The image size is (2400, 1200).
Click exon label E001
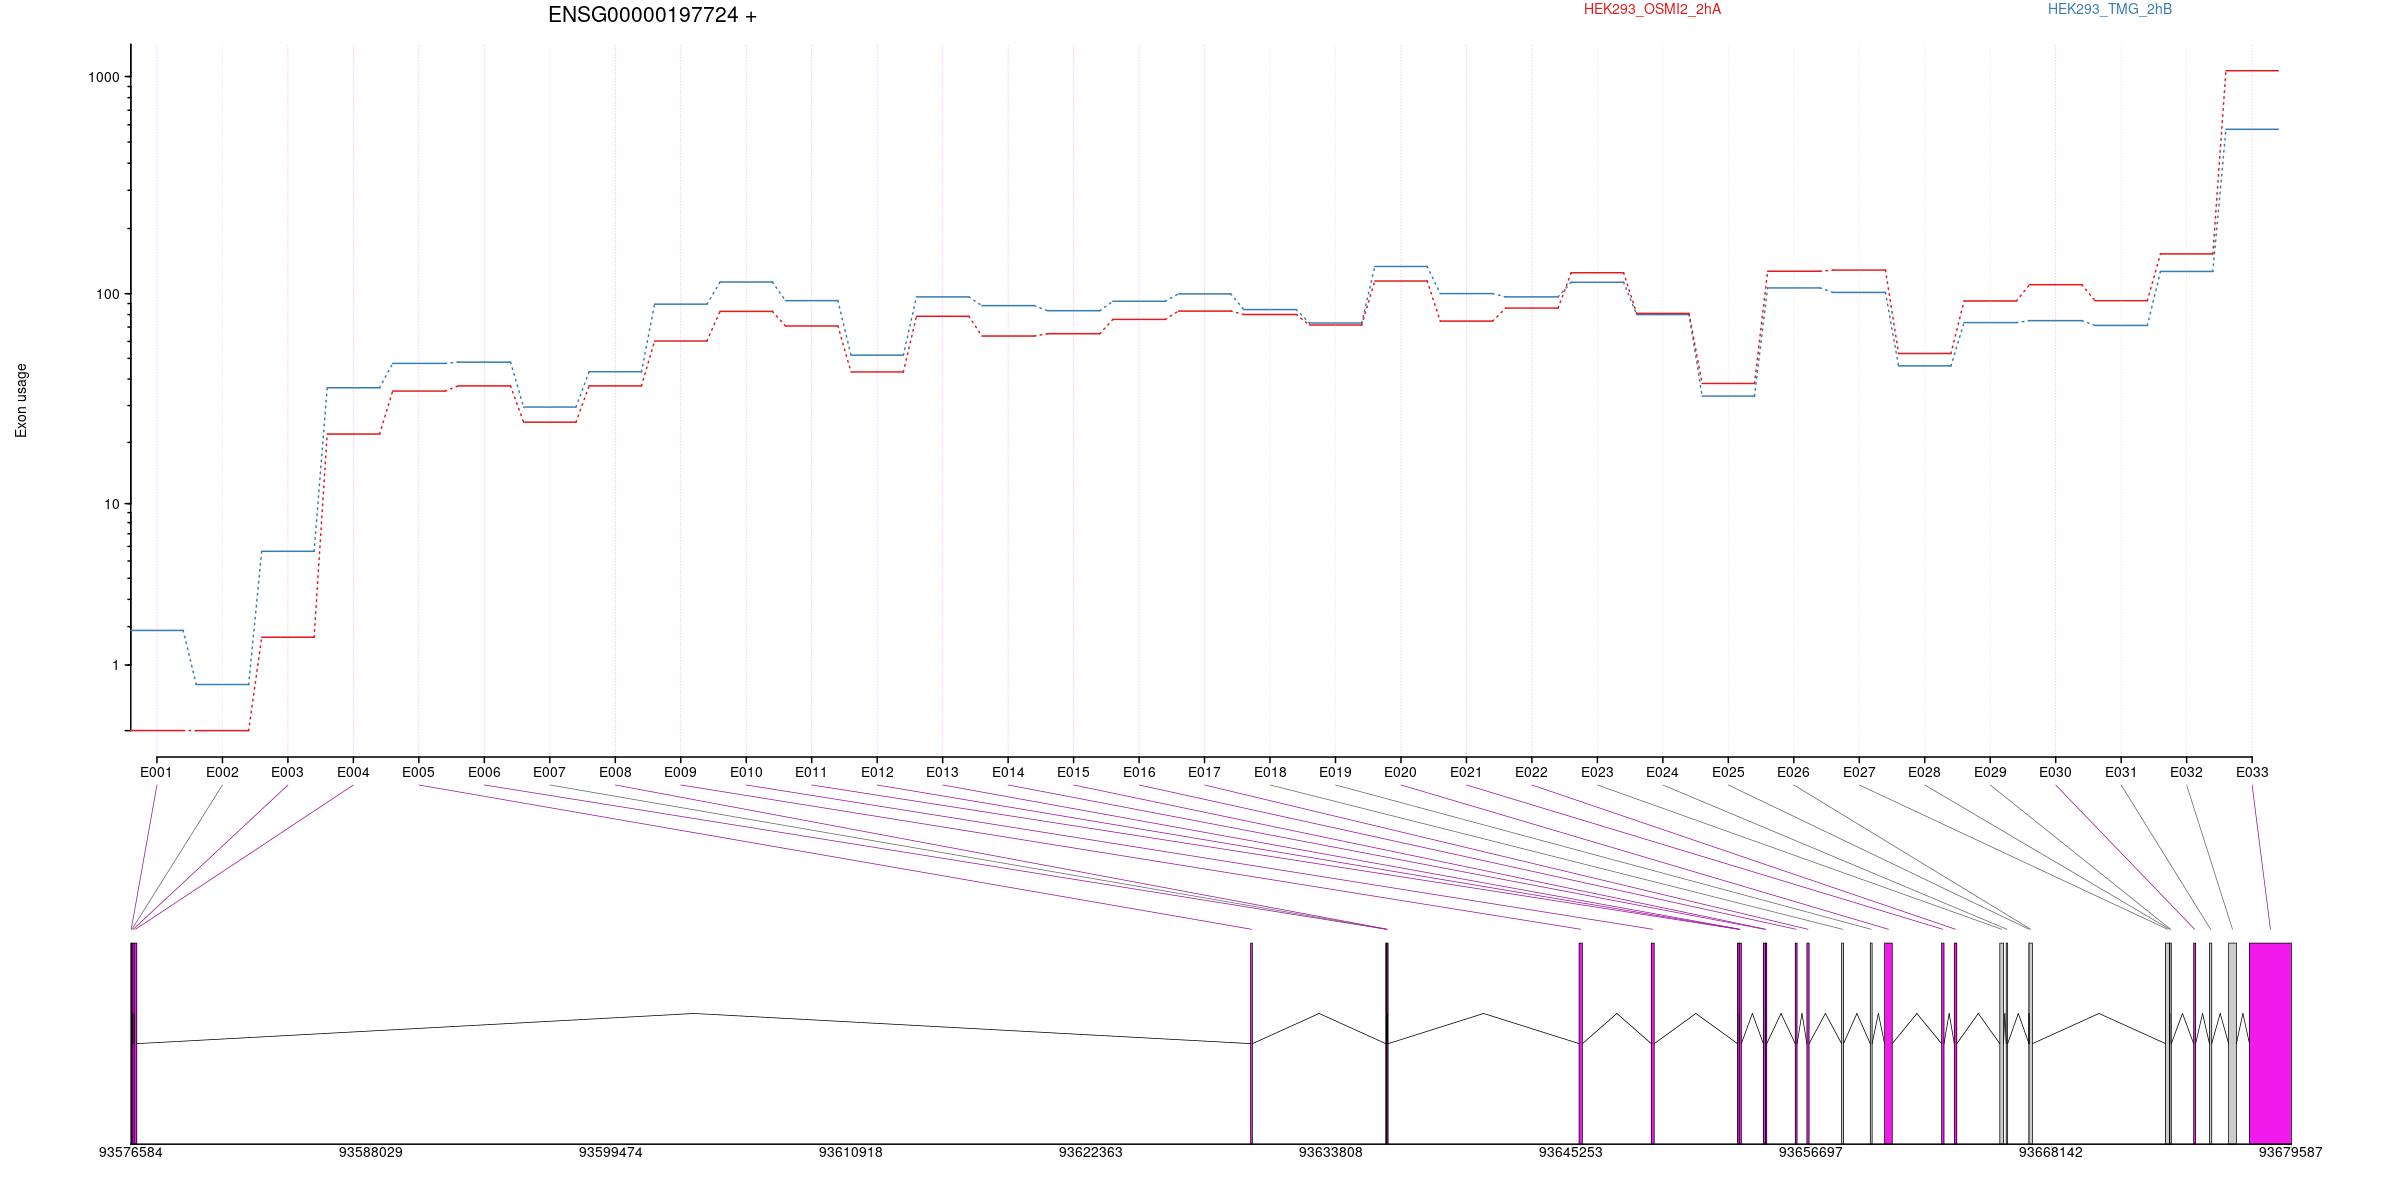coord(156,772)
